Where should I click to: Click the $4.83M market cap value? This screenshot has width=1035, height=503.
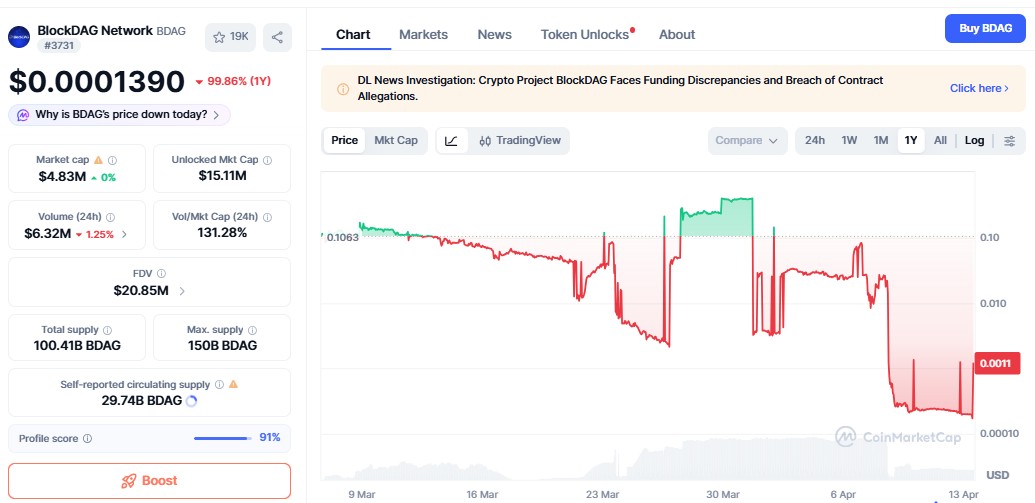[x=62, y=177]
